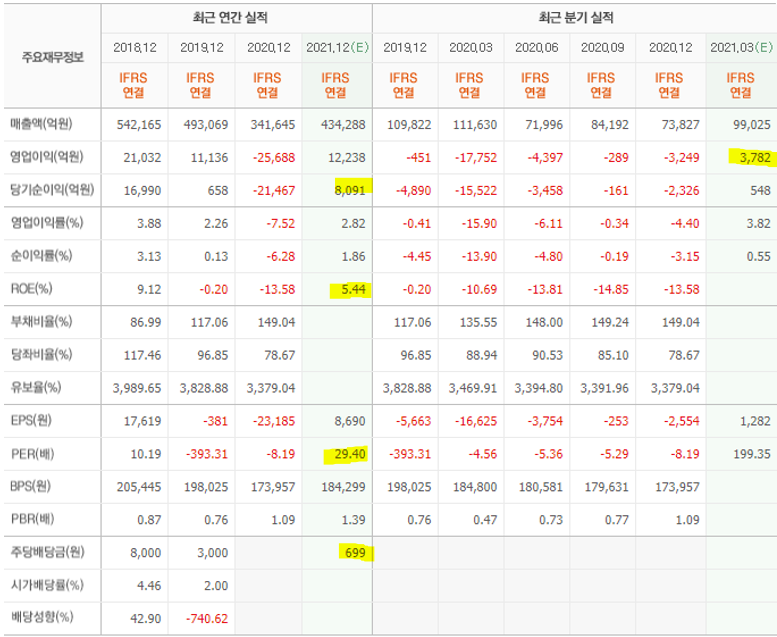Screen dimensions: 777x637
Task: Click the 542,165 sales value
Action: (139, 124)
